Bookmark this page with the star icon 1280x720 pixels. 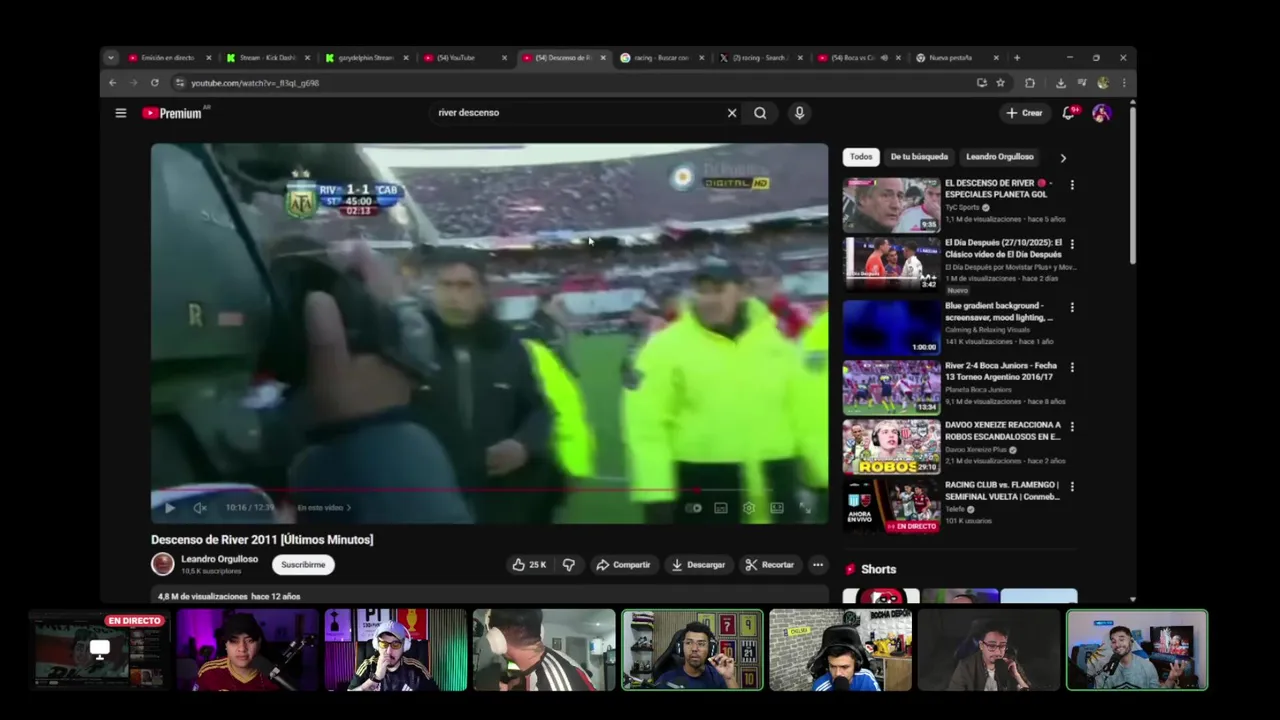(x=1000, y=83)
